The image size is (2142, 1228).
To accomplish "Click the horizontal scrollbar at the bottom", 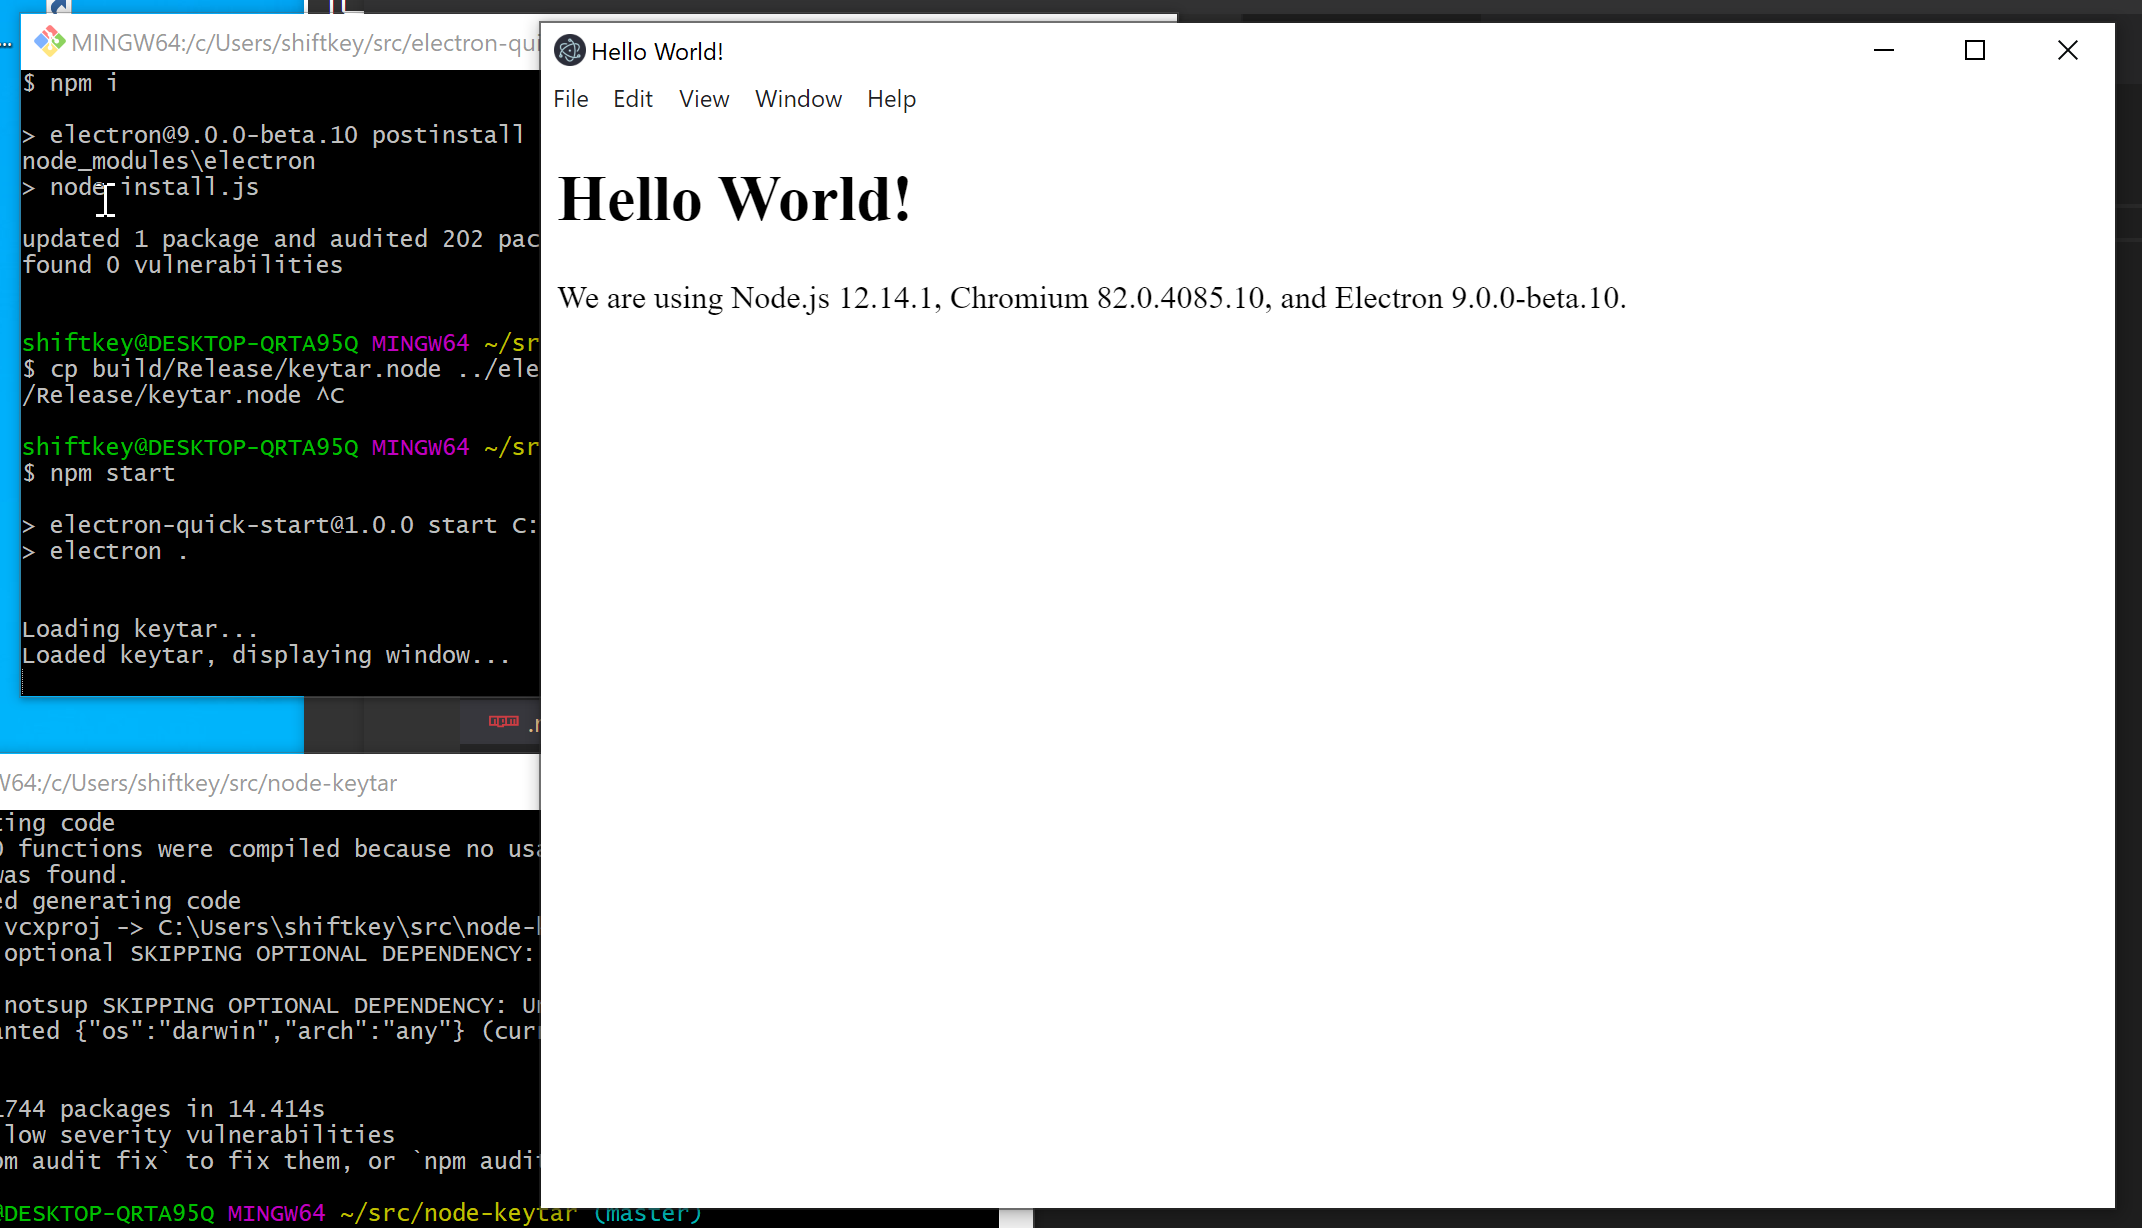I will [x=1015, y=1219].
